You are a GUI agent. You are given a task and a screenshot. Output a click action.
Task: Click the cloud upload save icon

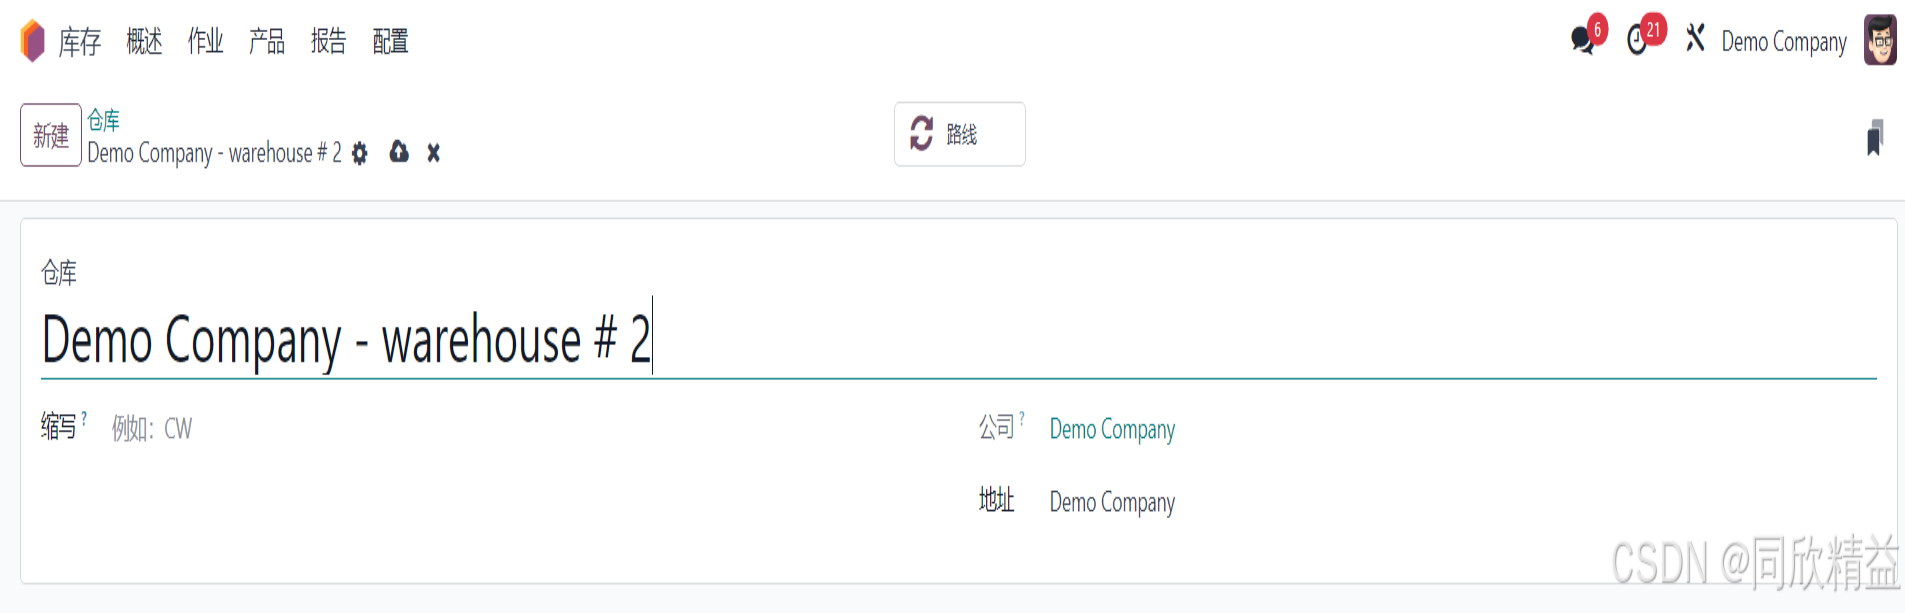399,152
